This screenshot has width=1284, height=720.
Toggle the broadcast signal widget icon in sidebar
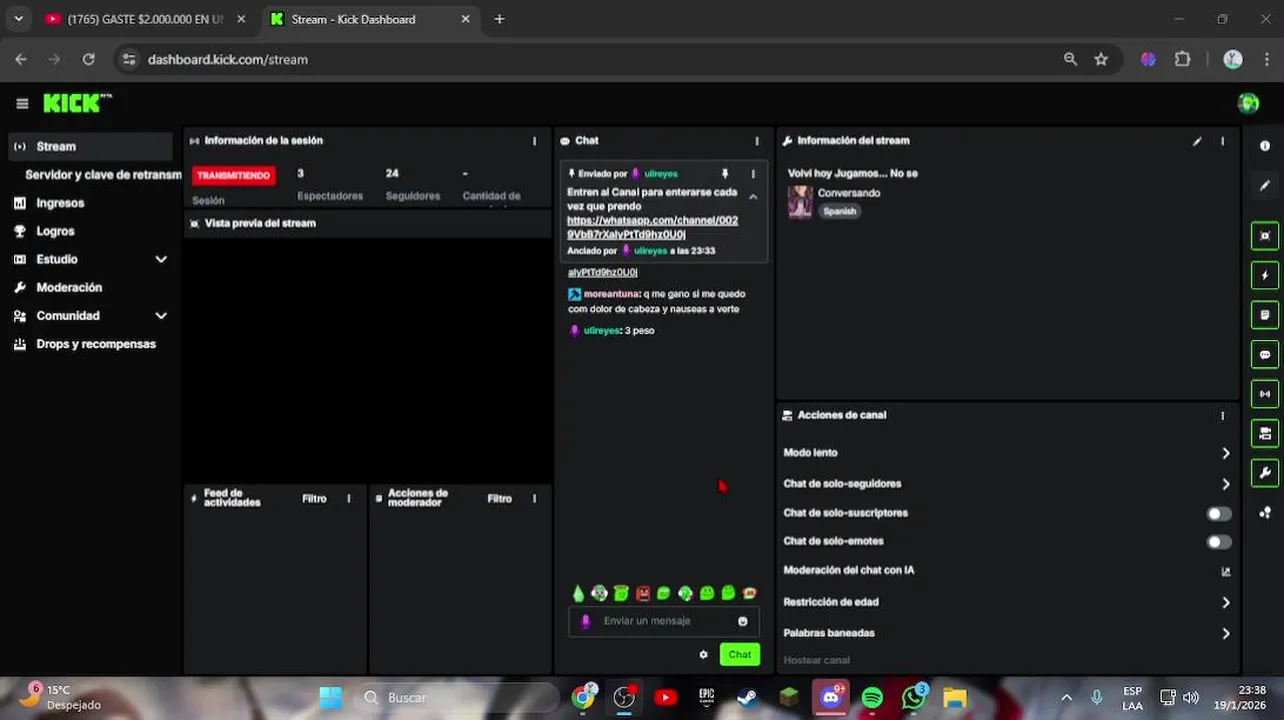[1265, 394]
